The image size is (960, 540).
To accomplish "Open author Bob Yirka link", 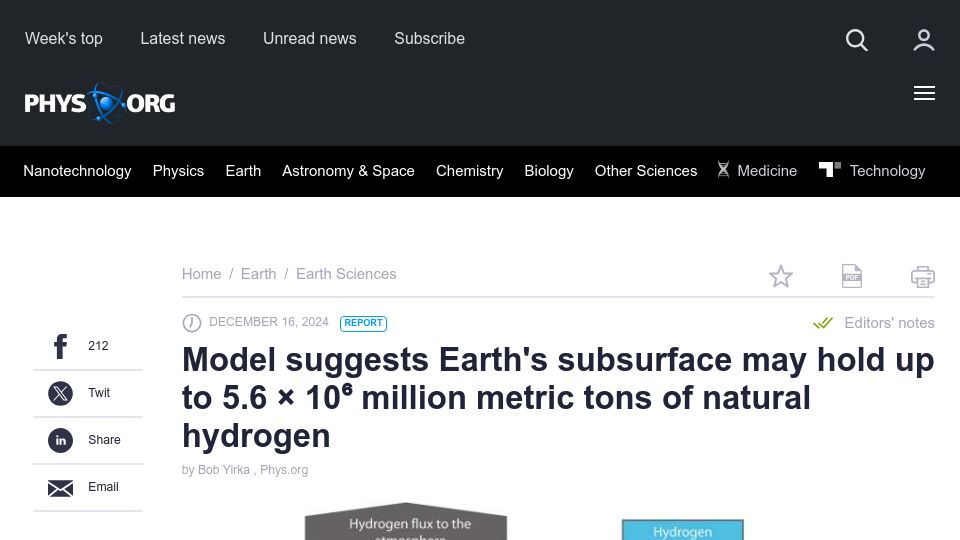I will point(223,470).
